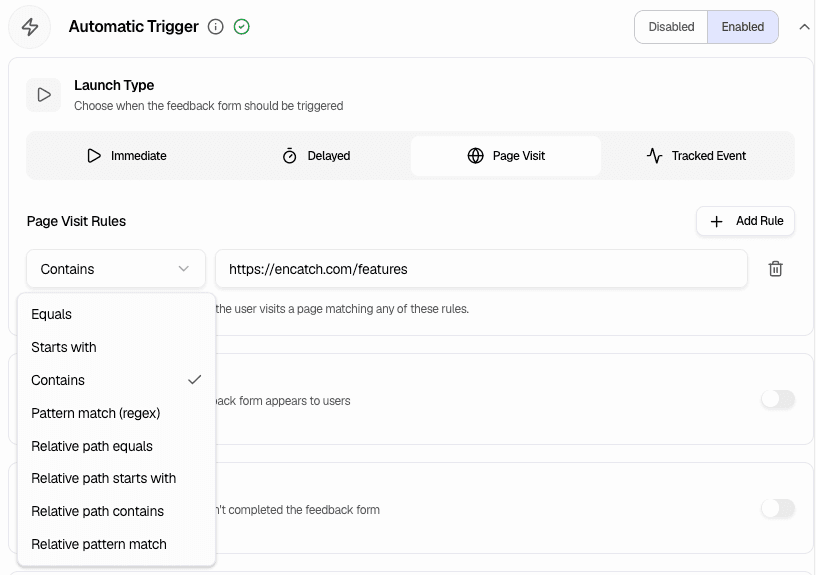Viewport: 816px width, 575px height.
Task: Collapse the Automatic Trigger section
Action: point(804,27)
